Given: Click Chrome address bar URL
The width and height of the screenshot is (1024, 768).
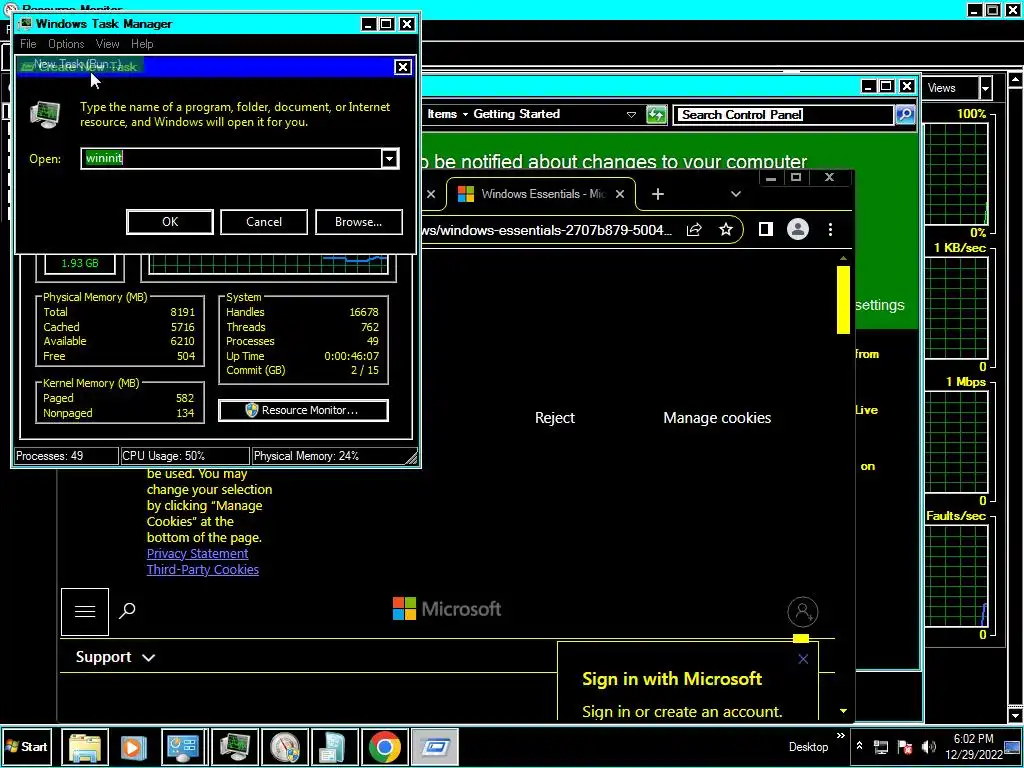Looking at the screenshot, I should (545, 230).
